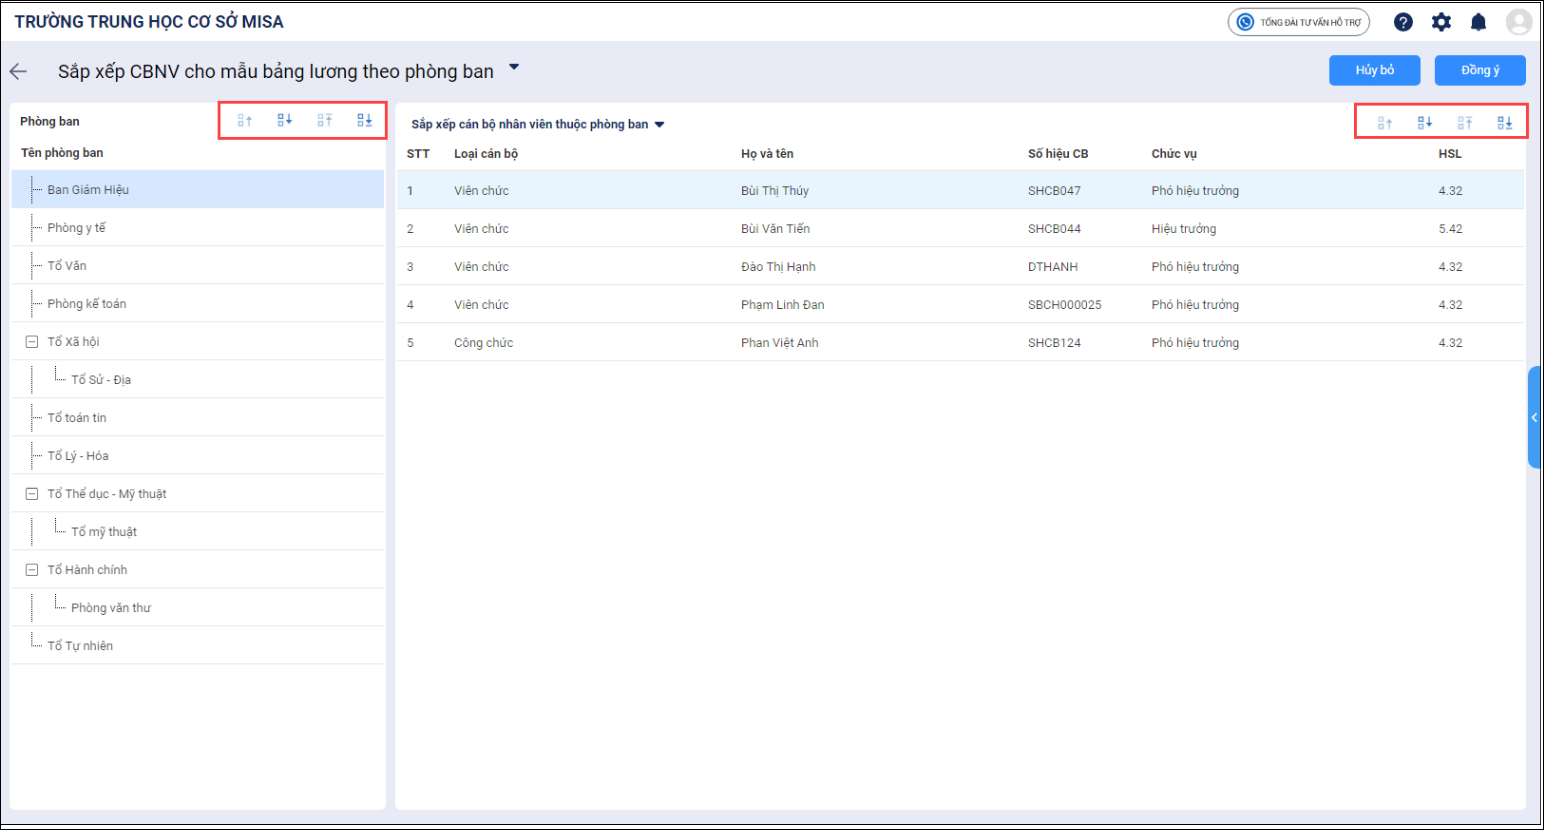Screen dimensions: 1544x830
Task: Open the page title dropdown arrow
Action: 514,68
